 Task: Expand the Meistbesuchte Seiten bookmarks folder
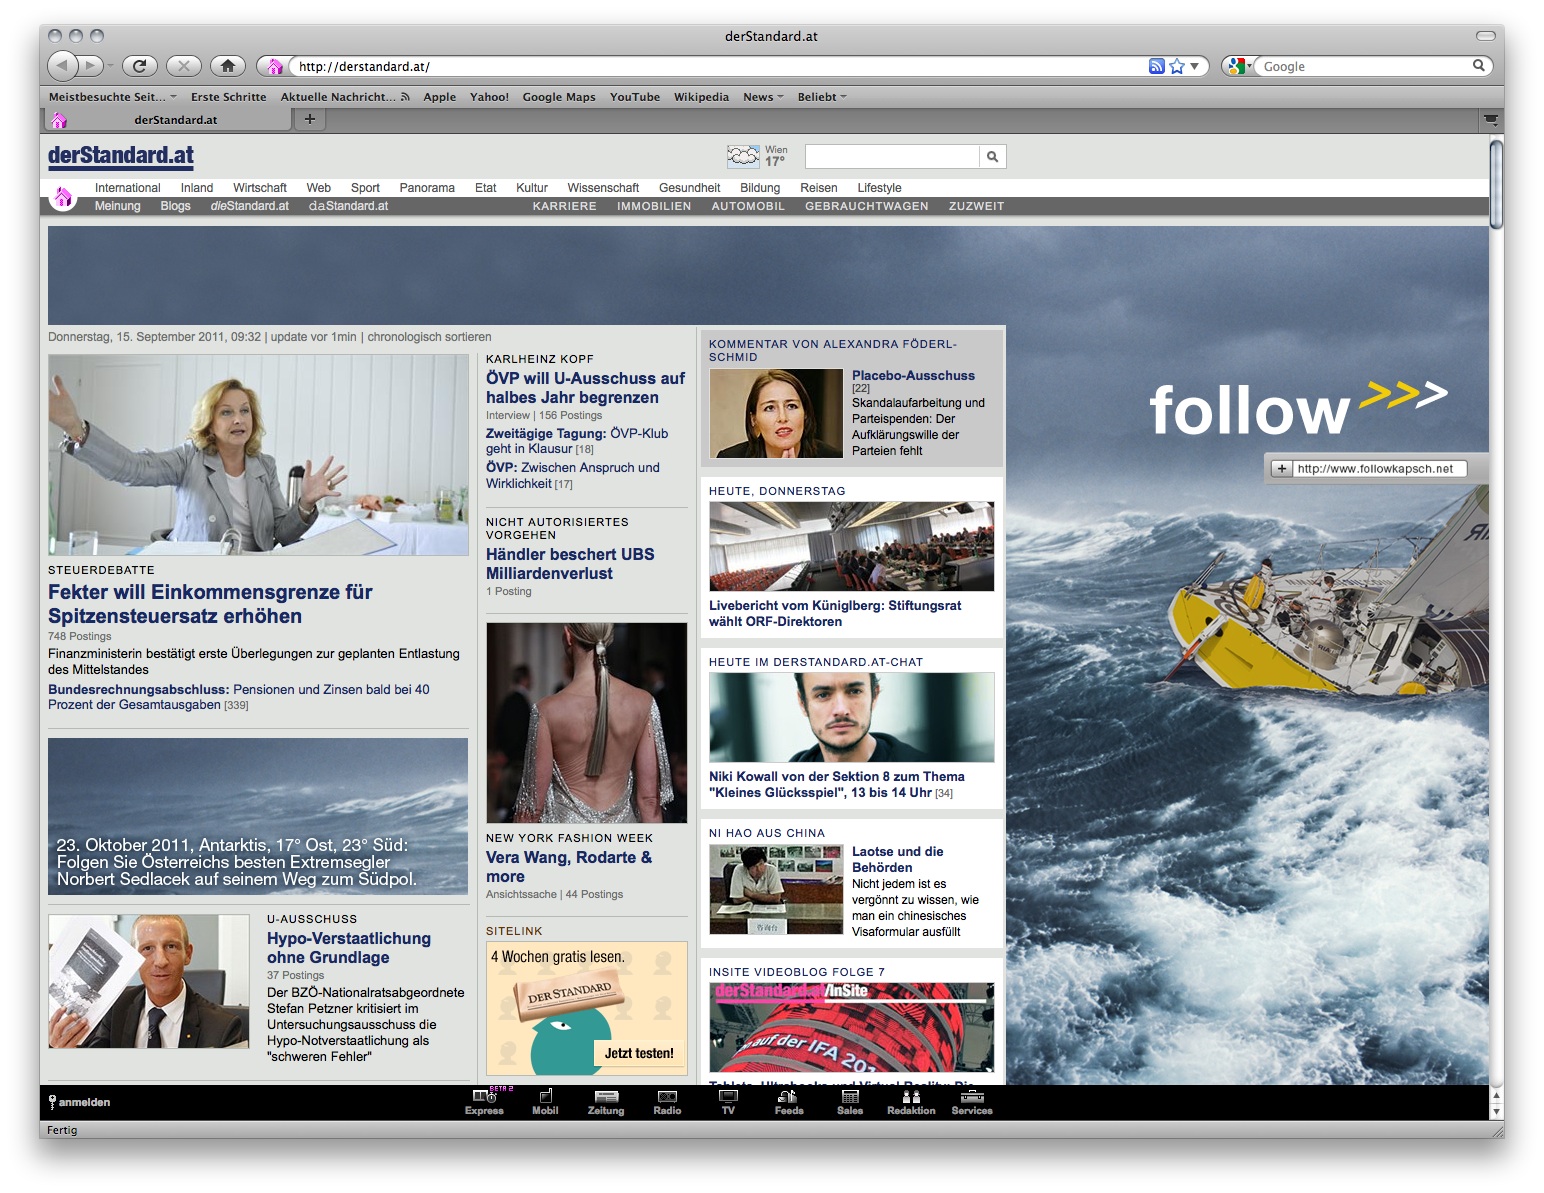112,97
